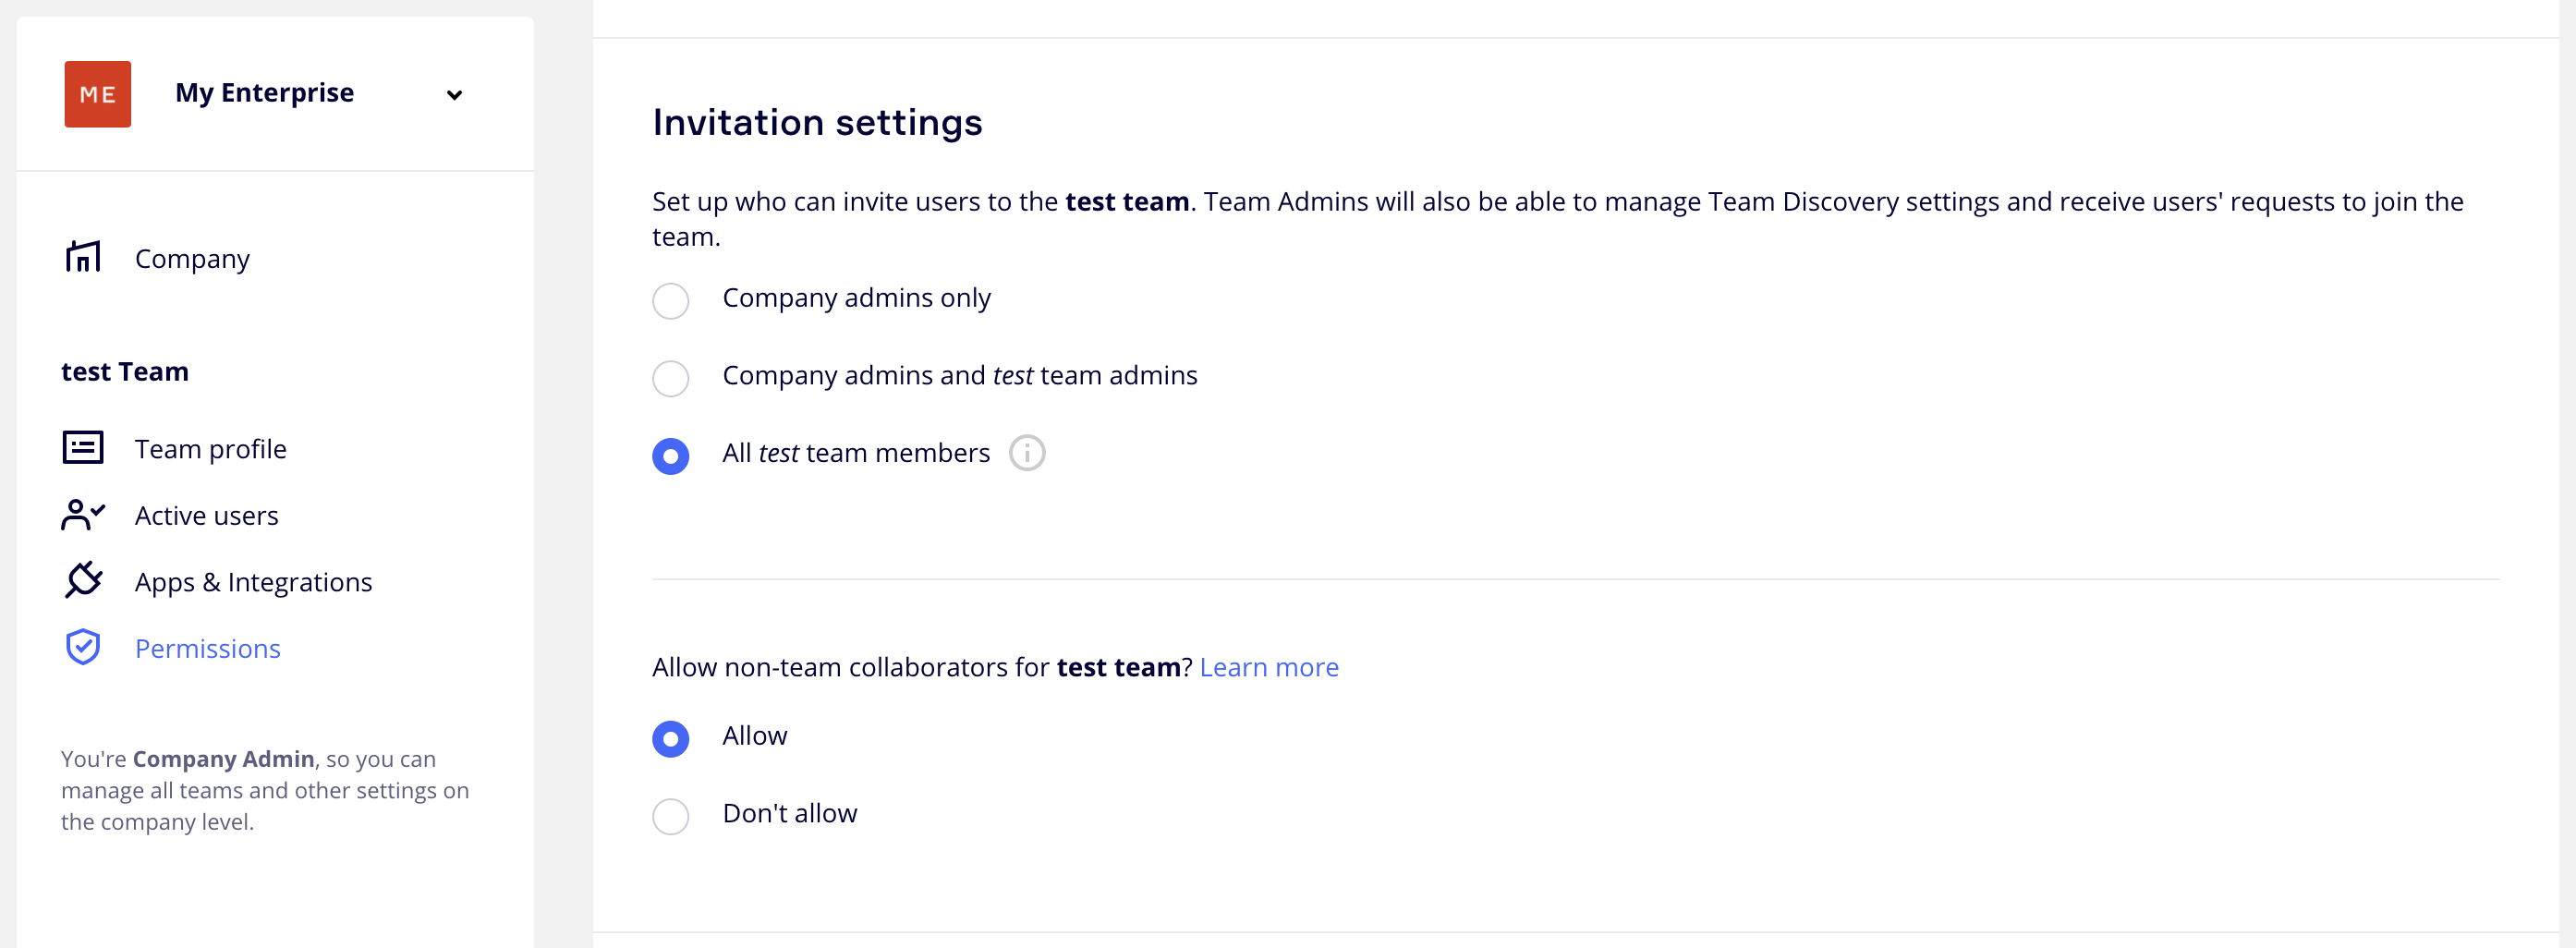
Task: Click info icon beside All test team members
Action: [x=1026, y=453]
